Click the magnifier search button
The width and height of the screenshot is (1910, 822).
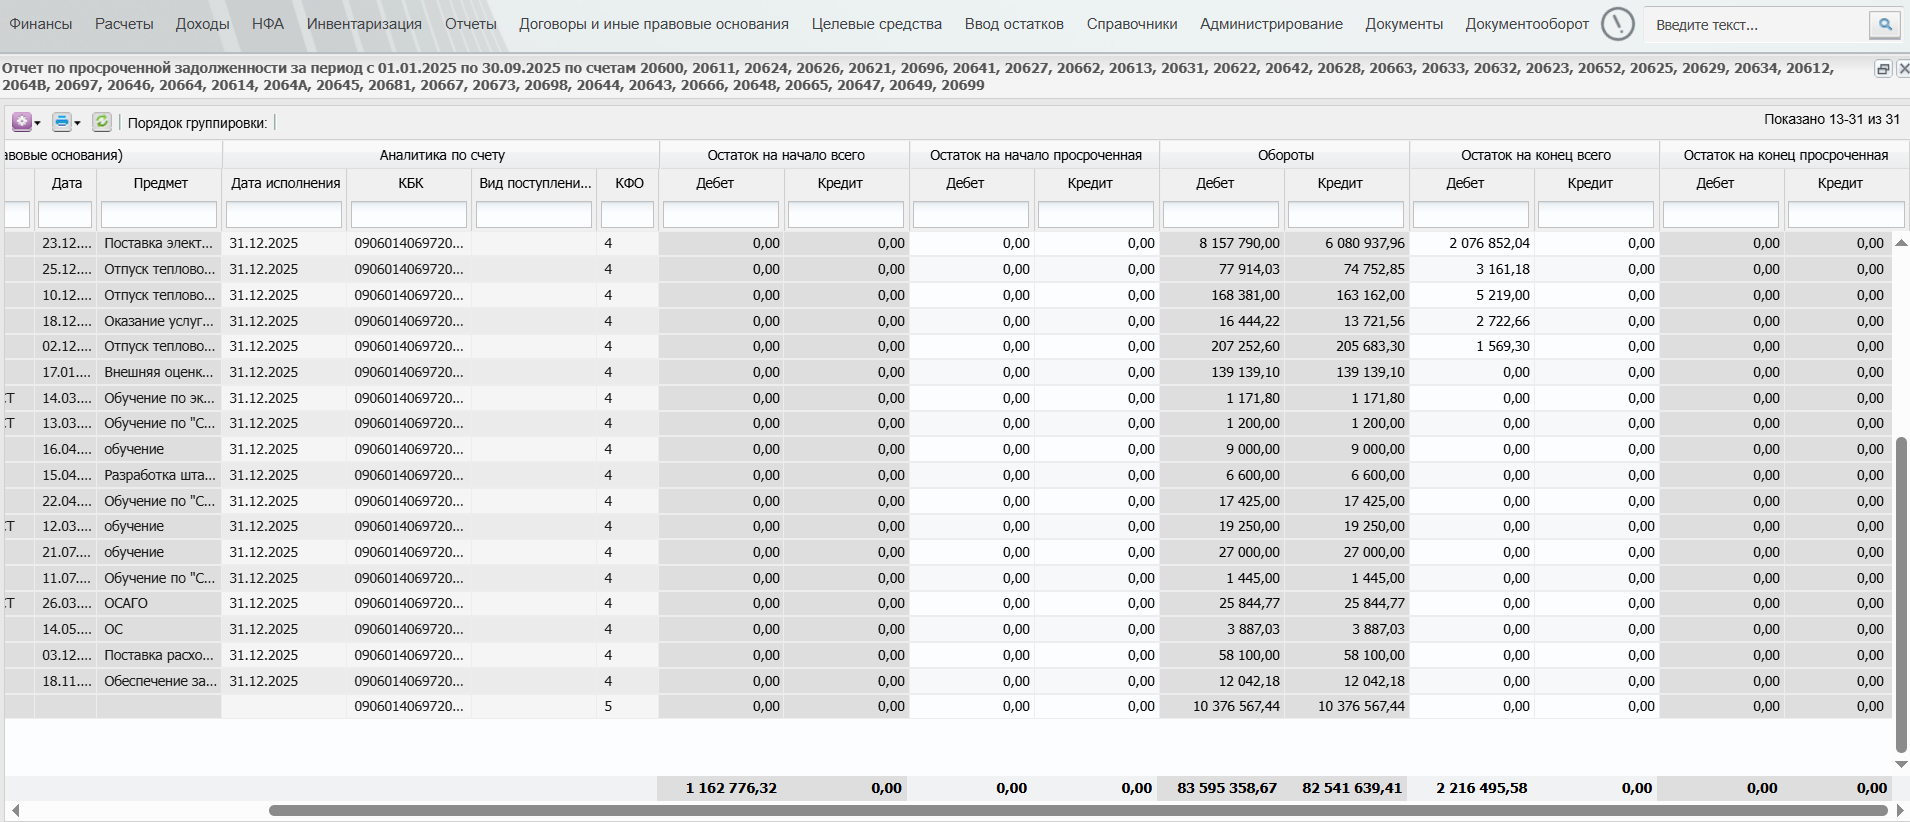1885,24
